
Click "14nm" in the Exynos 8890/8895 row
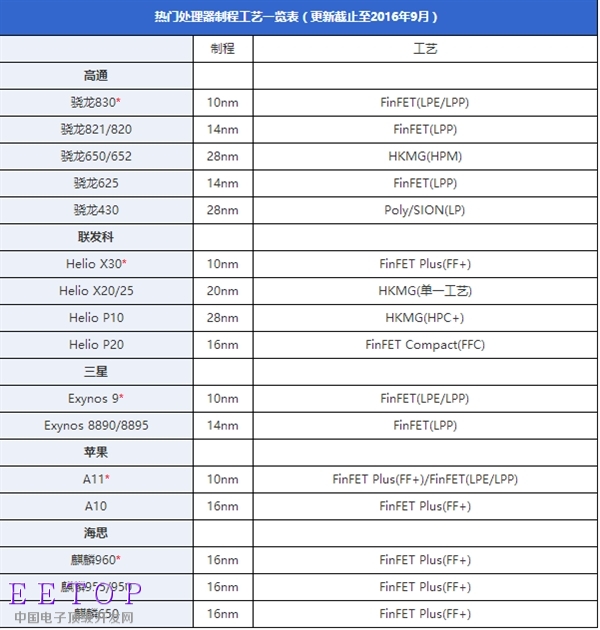coord(223,425)
